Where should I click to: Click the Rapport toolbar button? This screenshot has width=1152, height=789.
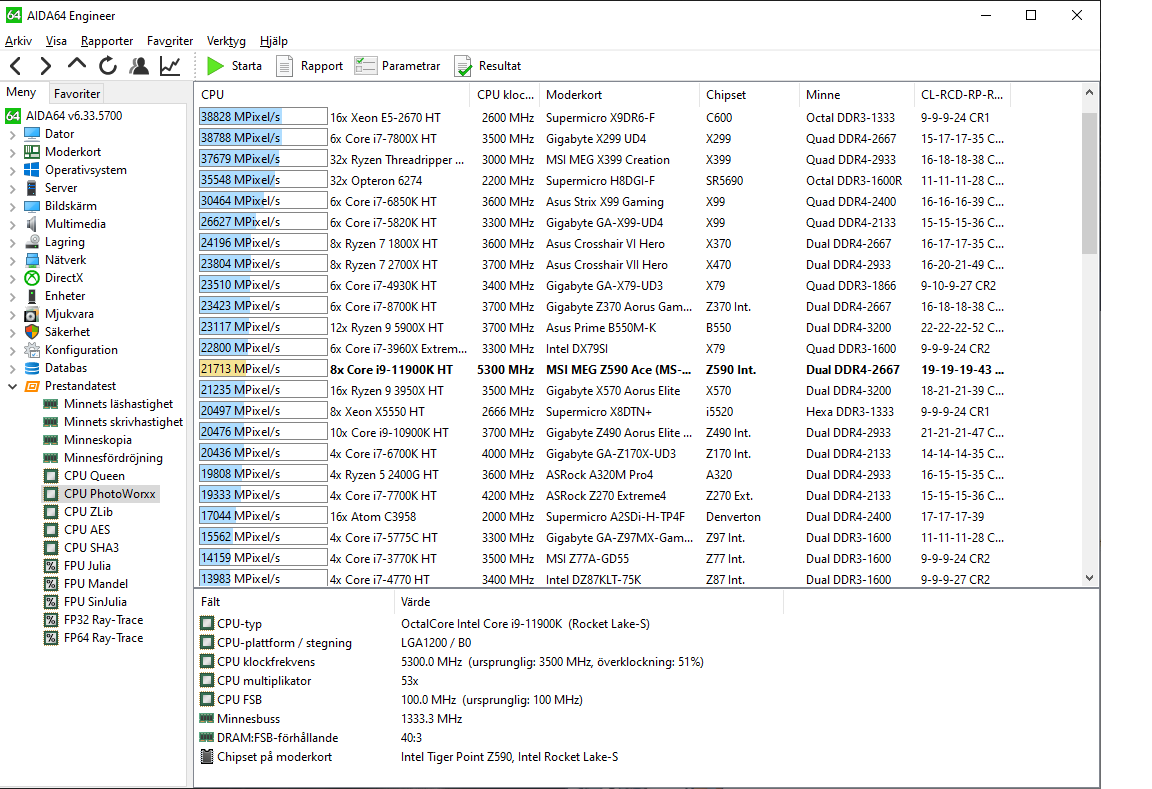pos(309,66)
